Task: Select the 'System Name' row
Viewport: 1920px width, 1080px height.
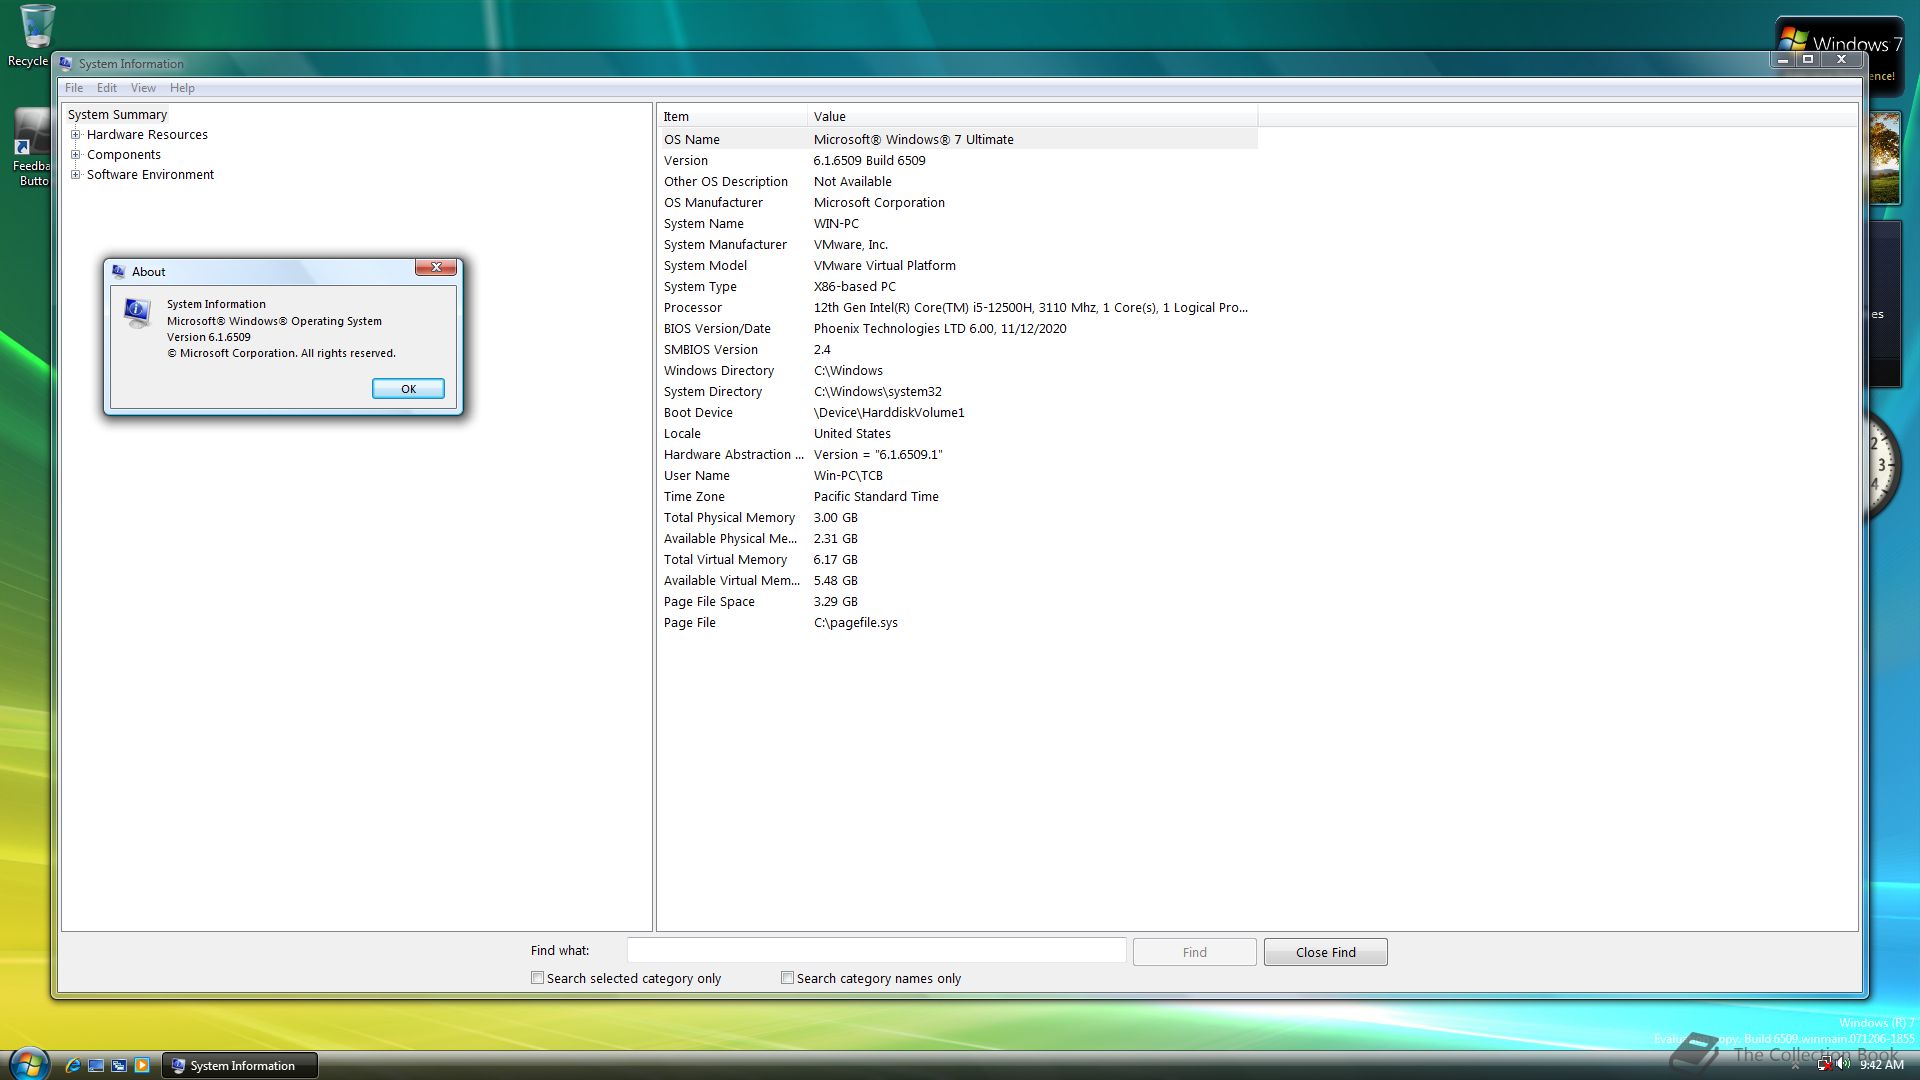Action: (958, 224)
